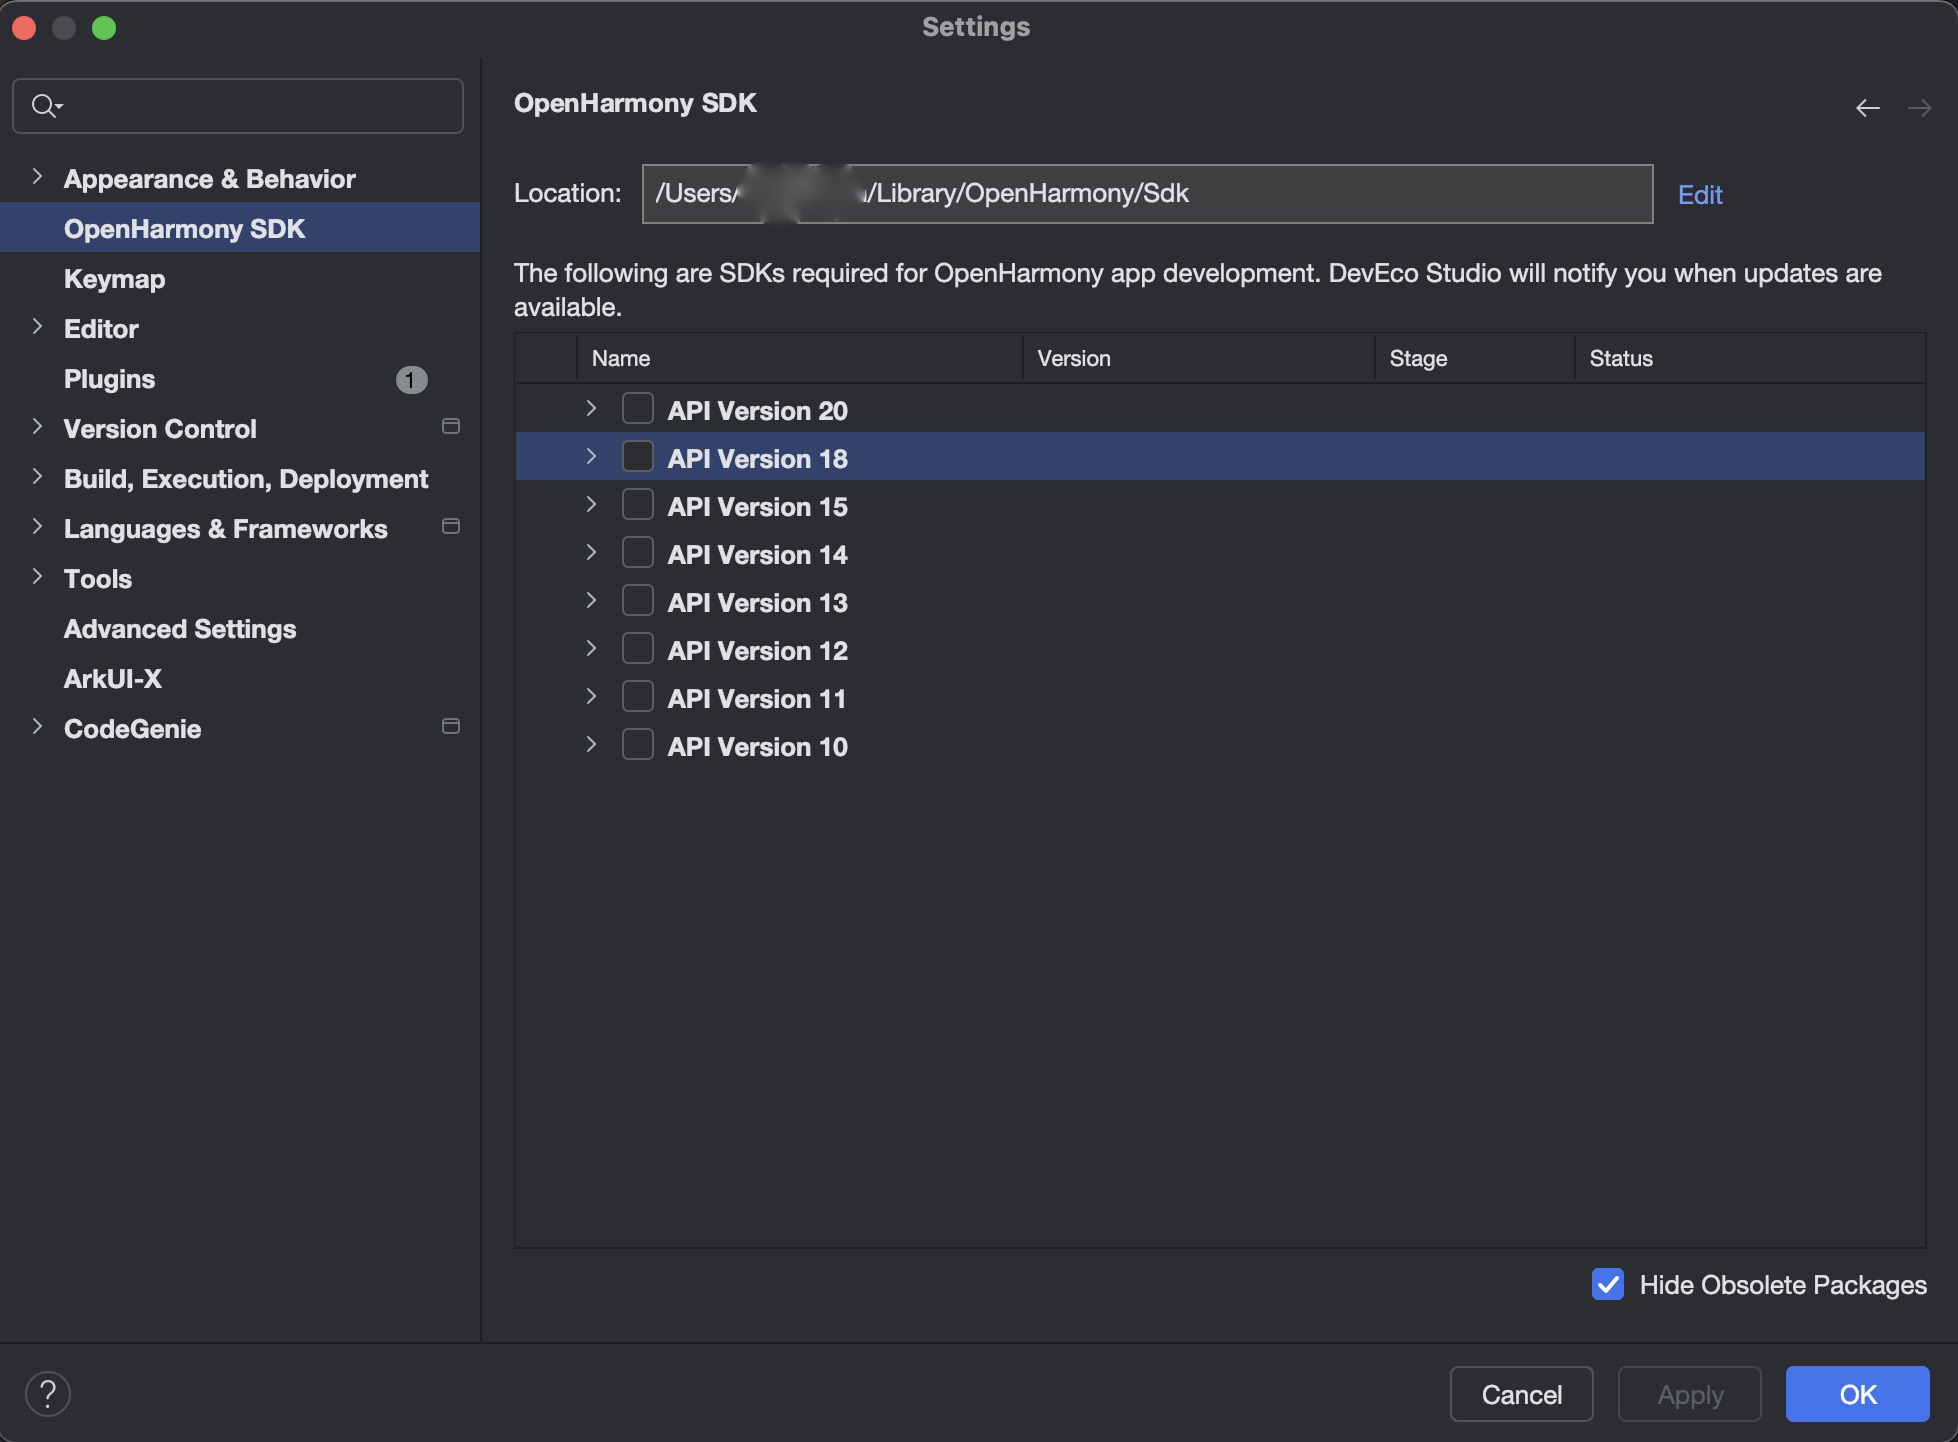
Task: Click the Edit link for SDK location
Action: (1699, 195)
